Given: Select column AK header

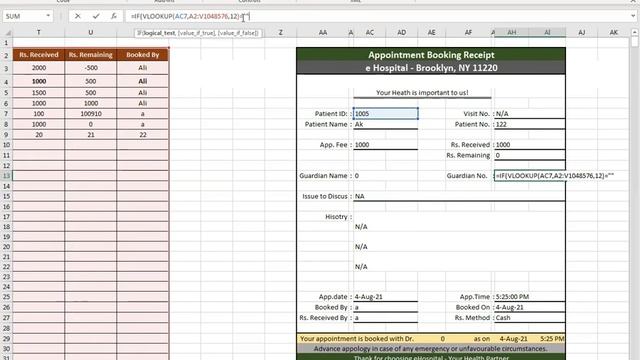Looking at the screenshot, I should 613,32.
